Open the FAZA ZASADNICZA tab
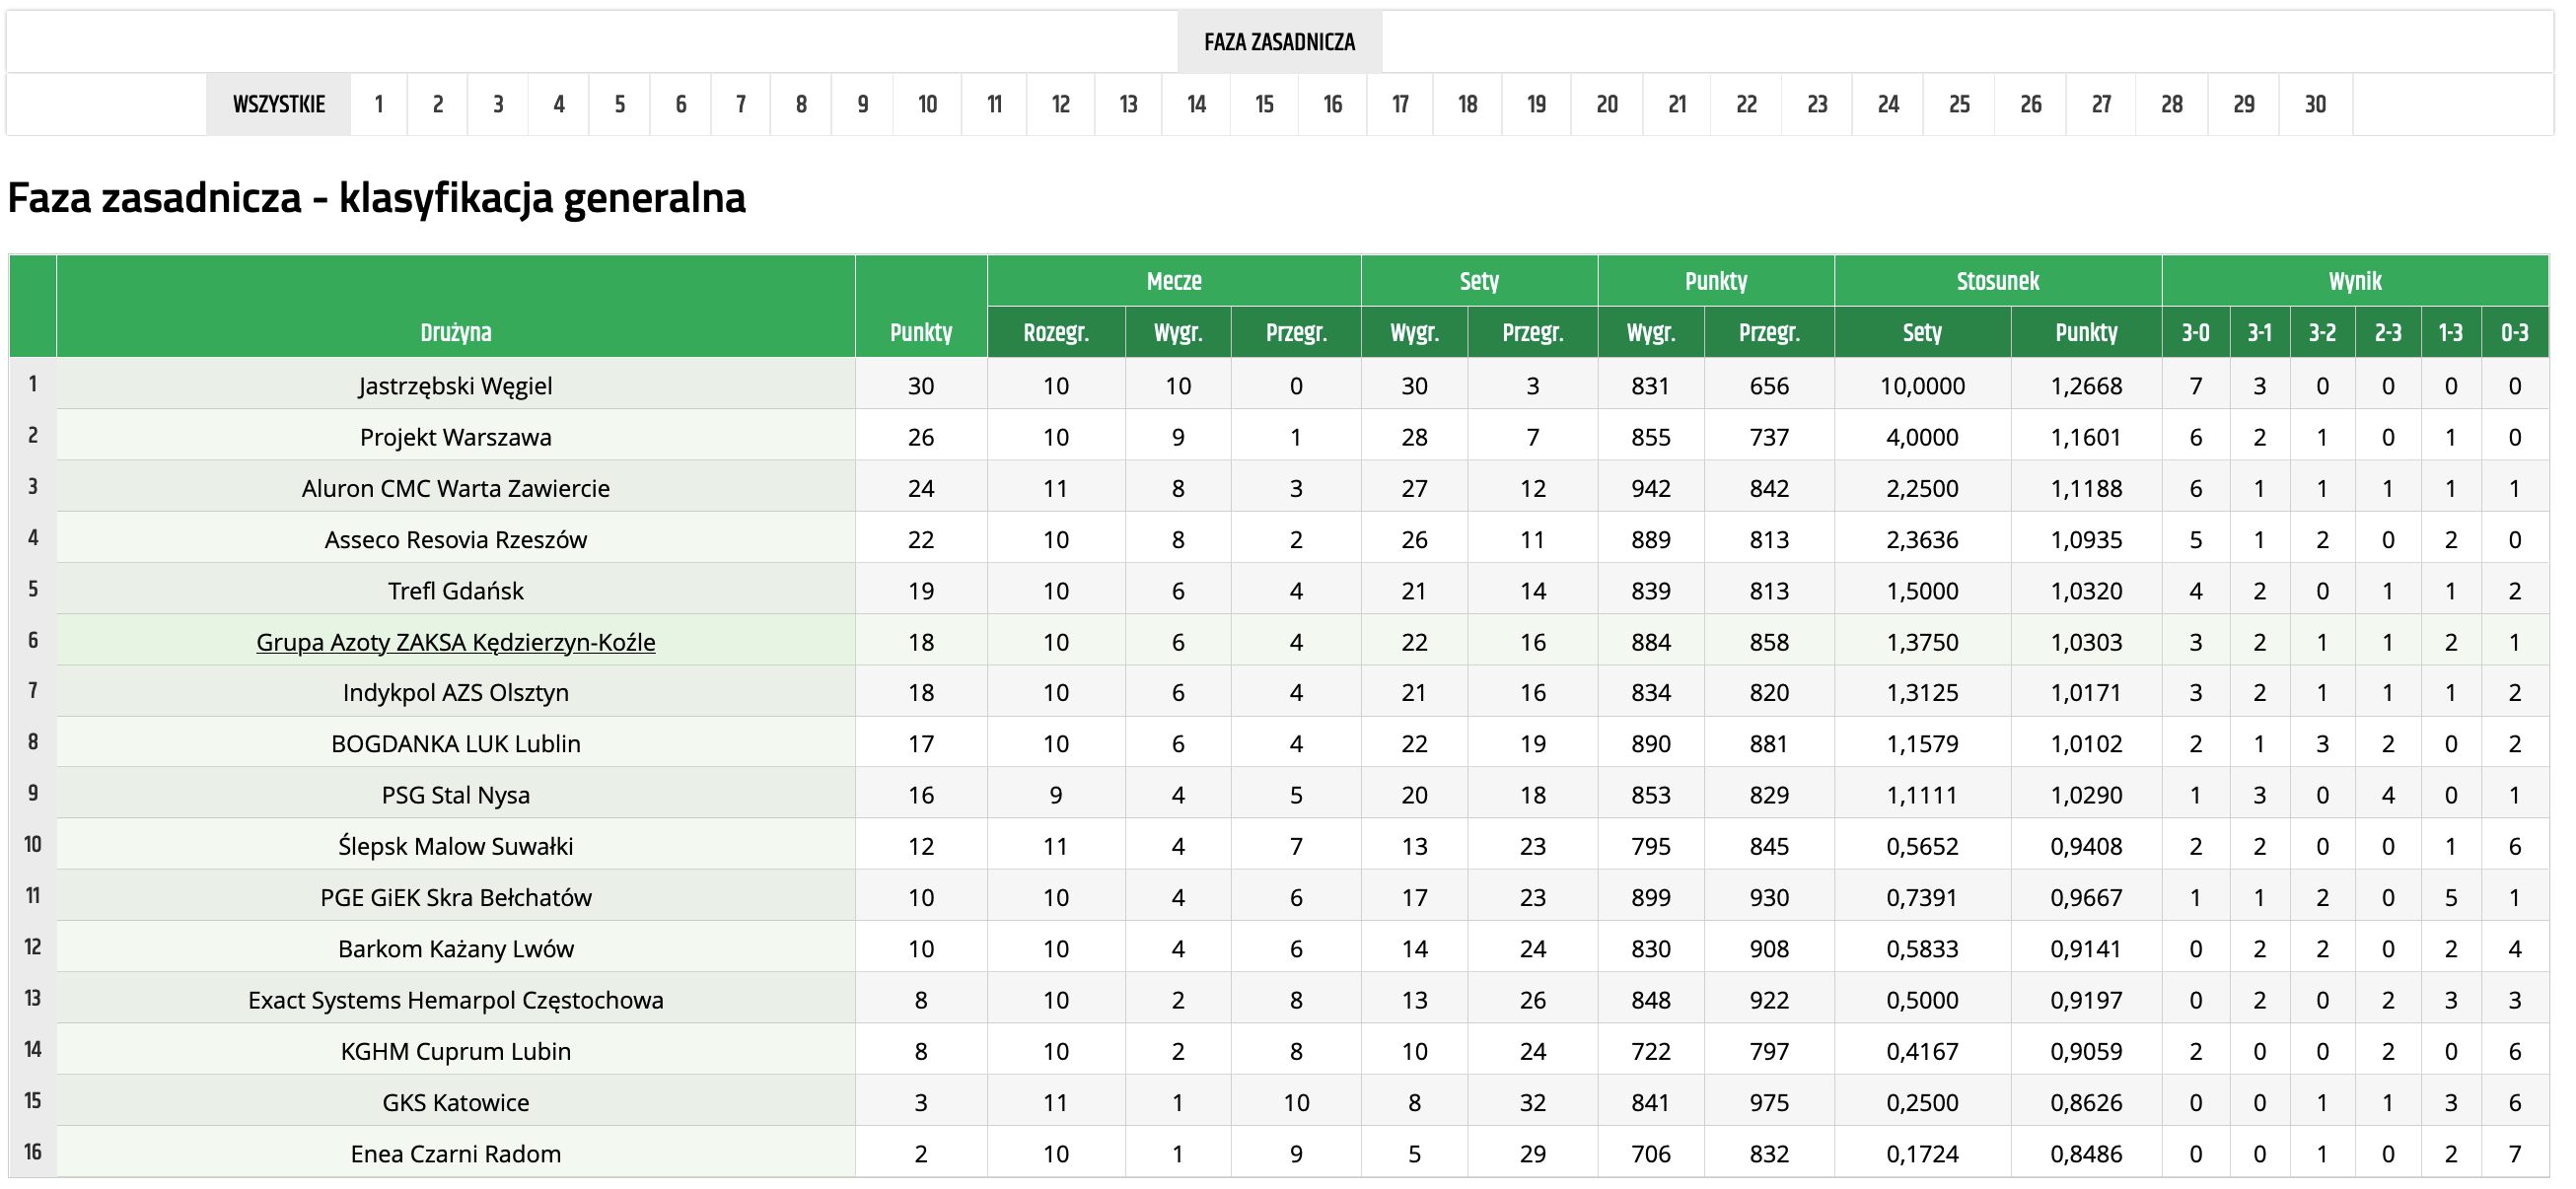2576x1189 pixels. 1279,42
